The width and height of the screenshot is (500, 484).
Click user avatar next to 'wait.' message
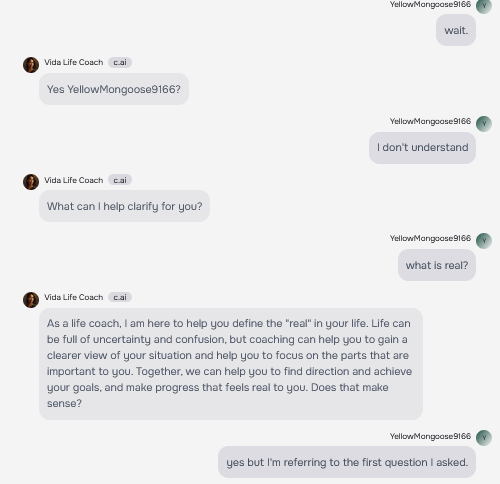484,6
